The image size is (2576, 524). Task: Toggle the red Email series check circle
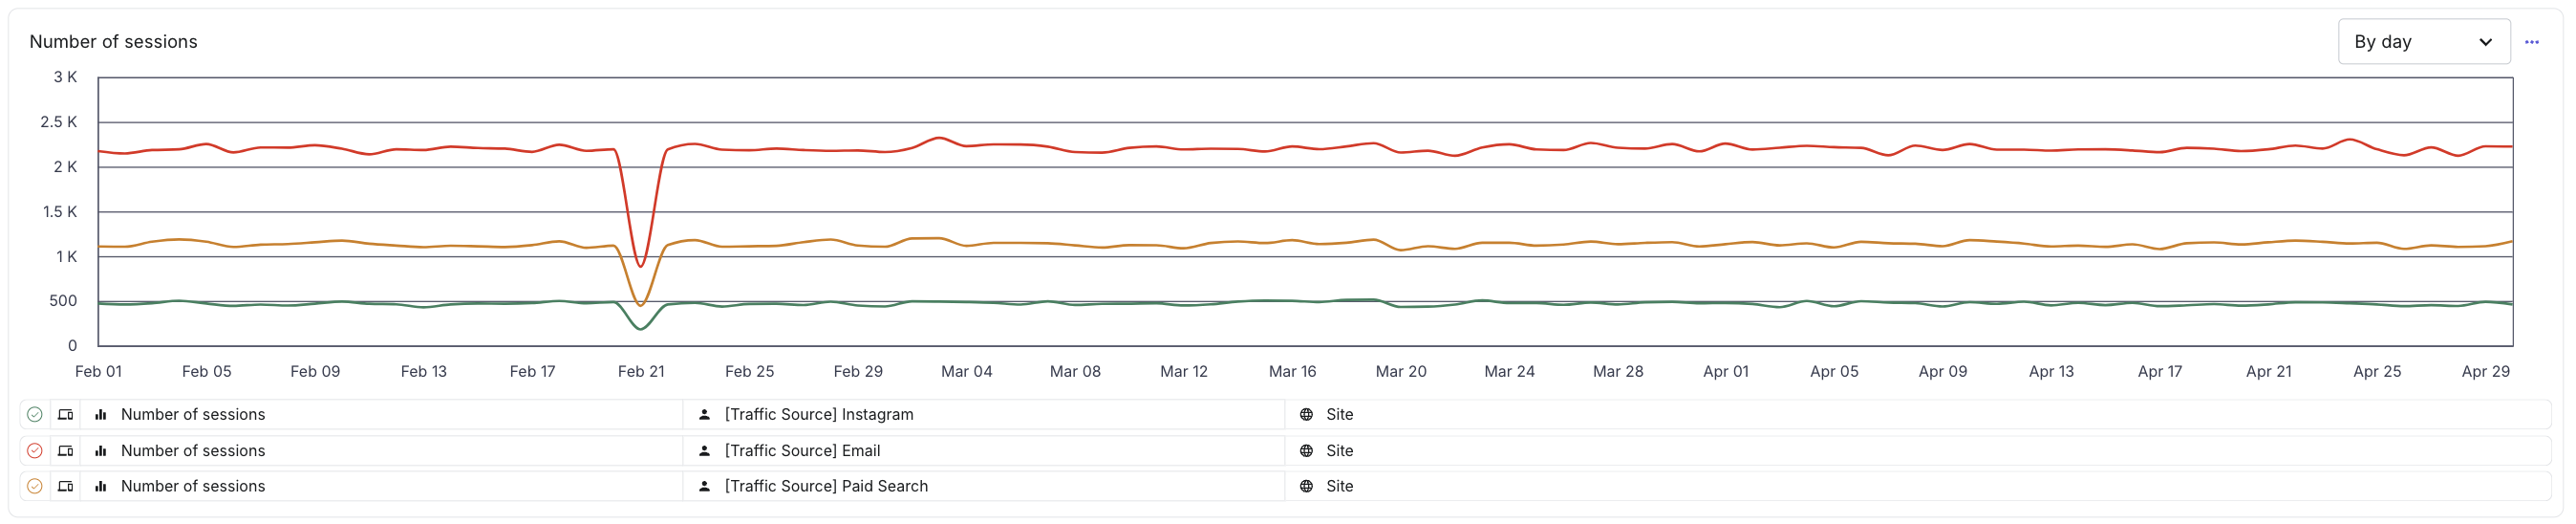(x=35, y=451)
